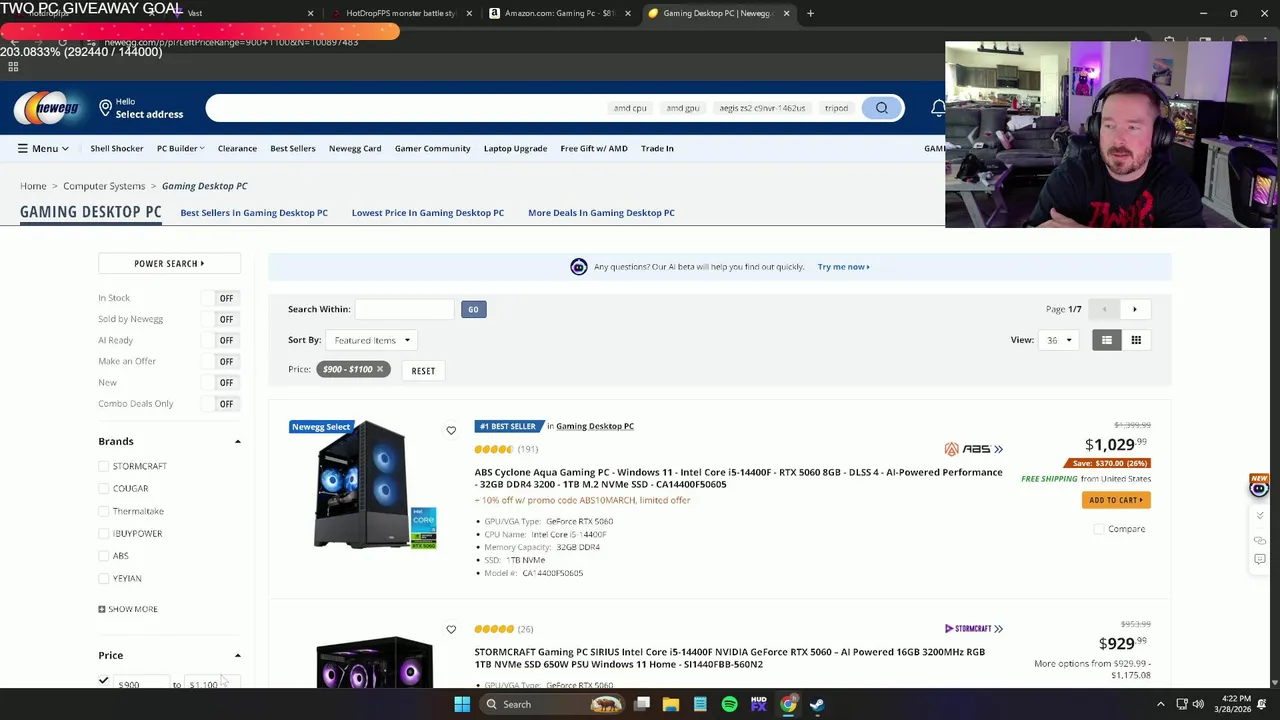Toggle In Stock filter switch
Viewport: 1280px width, 720px height.
[x=219, y=298]
